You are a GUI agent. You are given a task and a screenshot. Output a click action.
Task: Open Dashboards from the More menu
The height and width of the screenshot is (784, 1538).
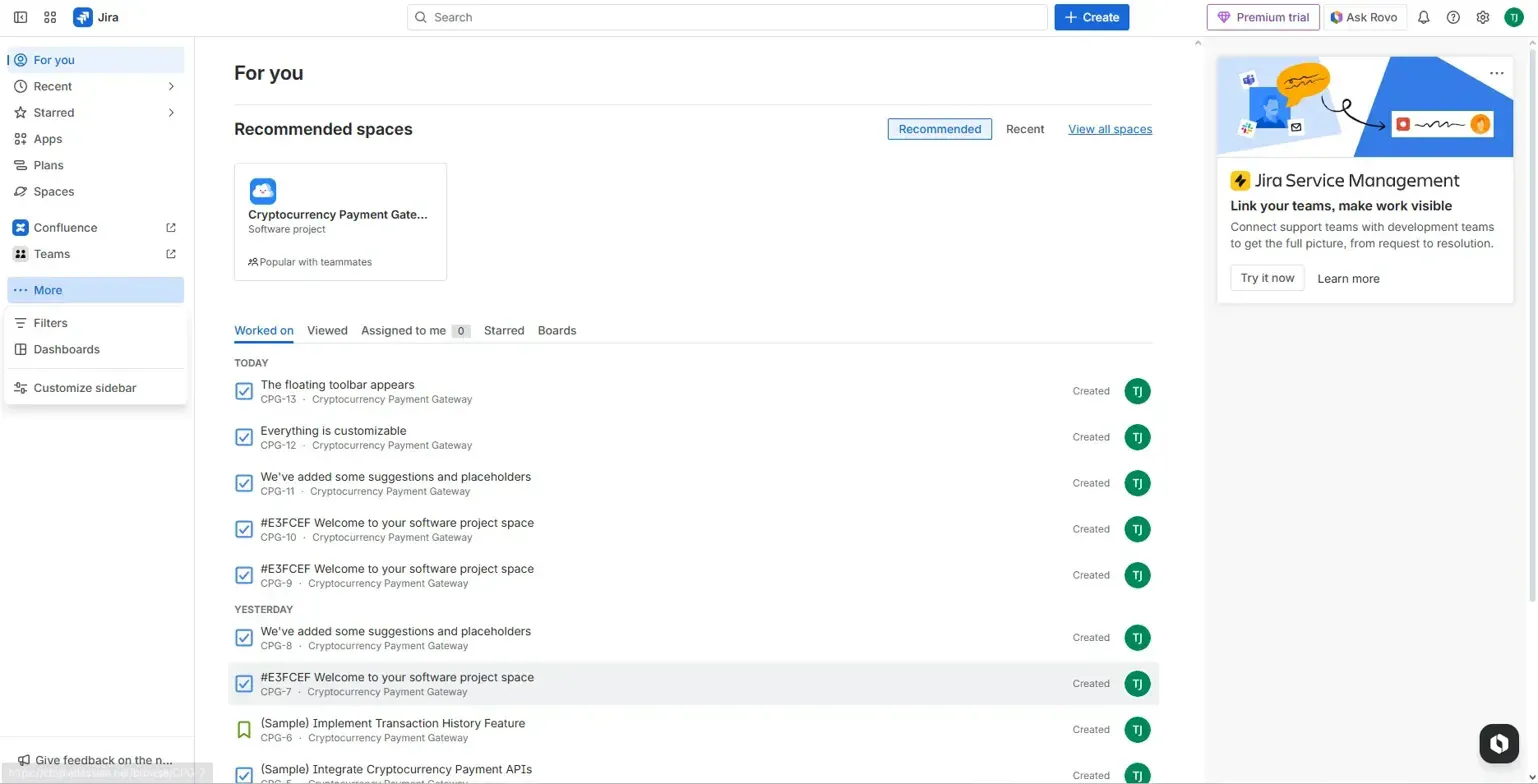coord(66,349)
